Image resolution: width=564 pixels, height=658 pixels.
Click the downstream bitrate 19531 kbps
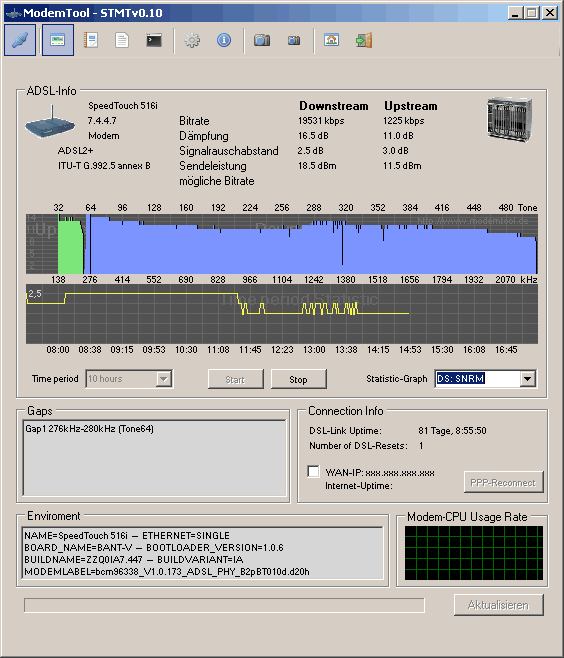coord(321,121)
